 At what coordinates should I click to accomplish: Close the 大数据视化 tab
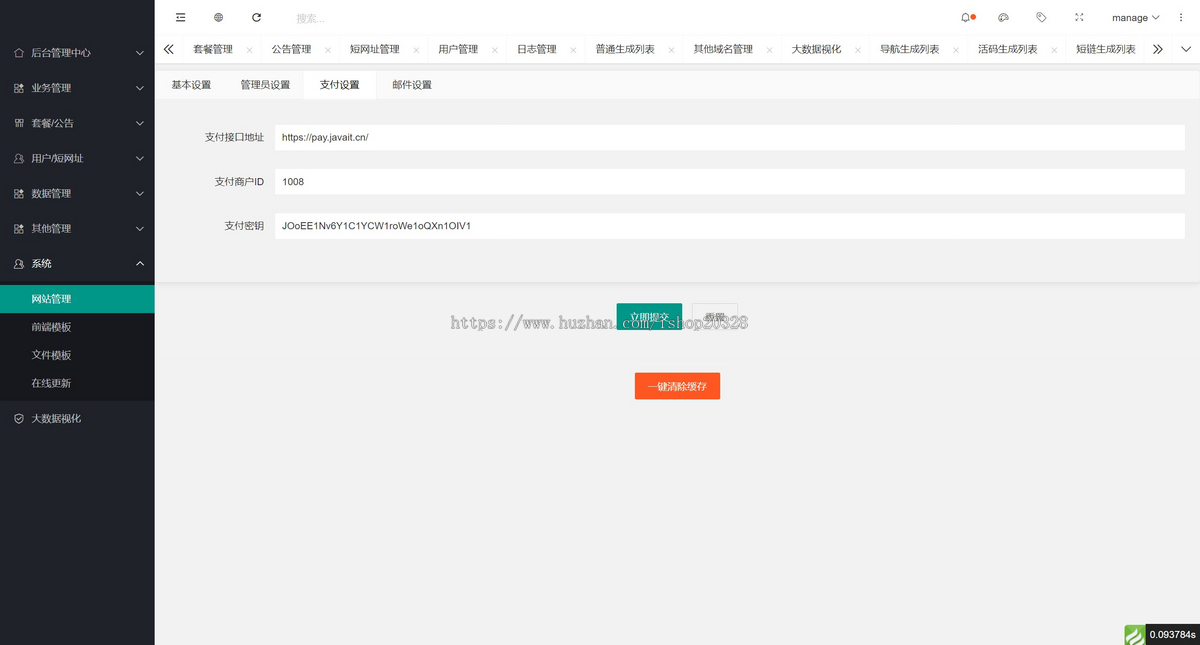pos(857,50)
